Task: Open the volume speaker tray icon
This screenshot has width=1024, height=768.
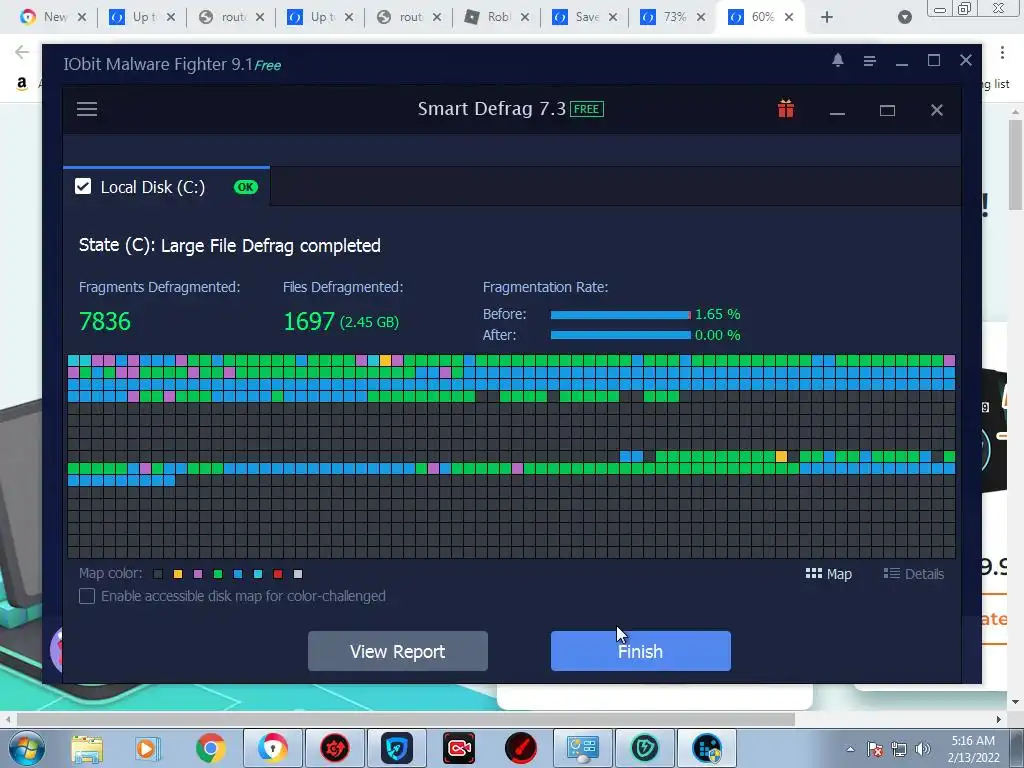Action: pos(923,749)
